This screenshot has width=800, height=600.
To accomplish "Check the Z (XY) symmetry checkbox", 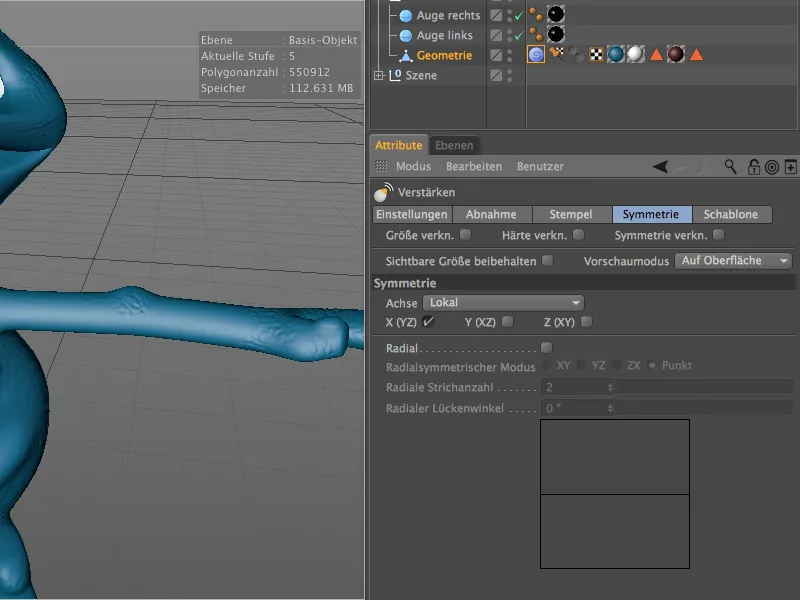I will point(586,321).
